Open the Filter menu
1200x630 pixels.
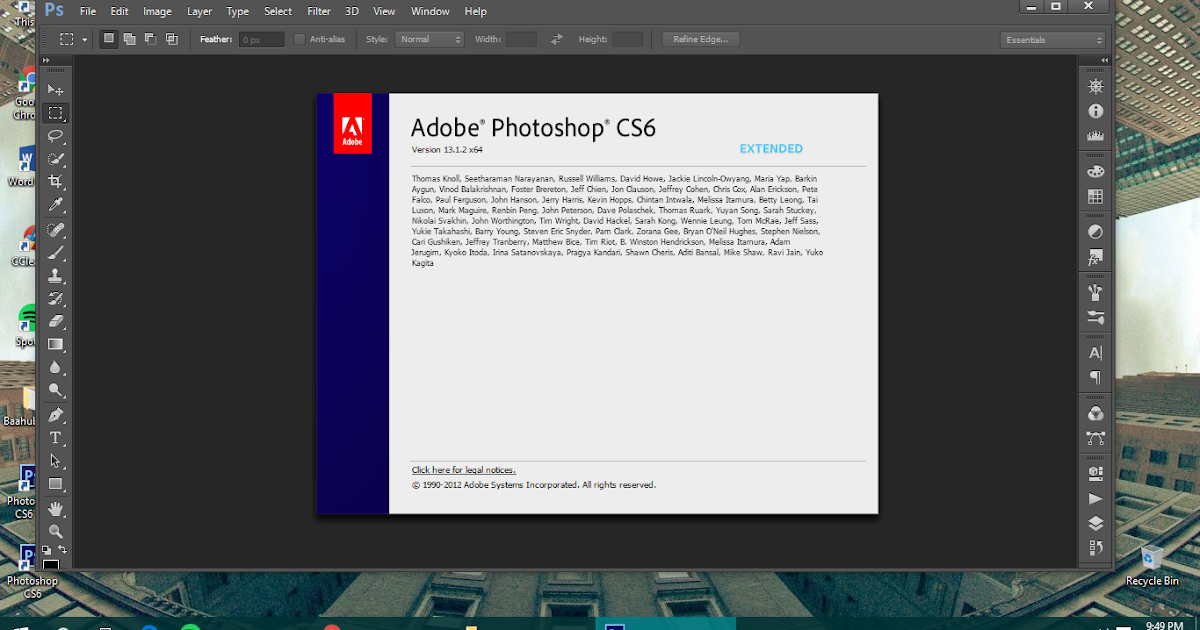319,11
